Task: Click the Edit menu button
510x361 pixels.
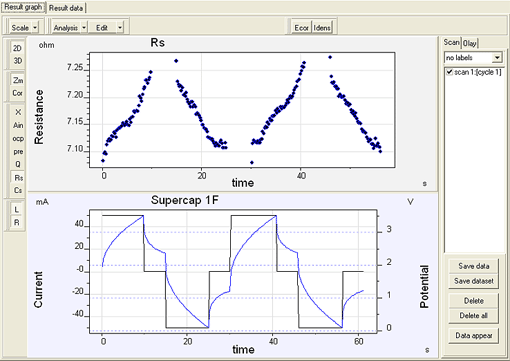Action: click(102, 28)
